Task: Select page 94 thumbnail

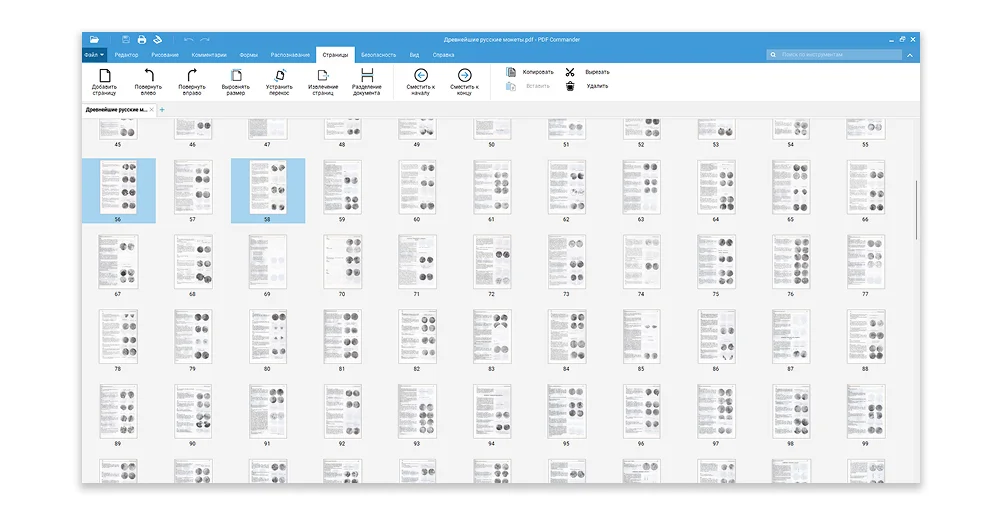Action: point(492,411)
